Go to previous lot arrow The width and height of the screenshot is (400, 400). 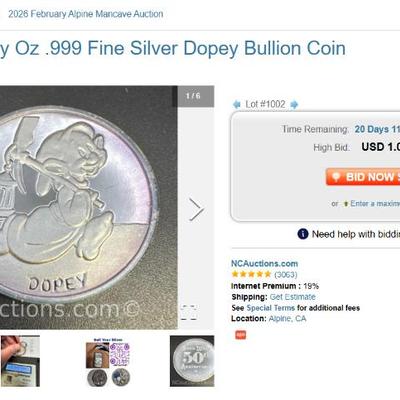(x=237, y=105)
